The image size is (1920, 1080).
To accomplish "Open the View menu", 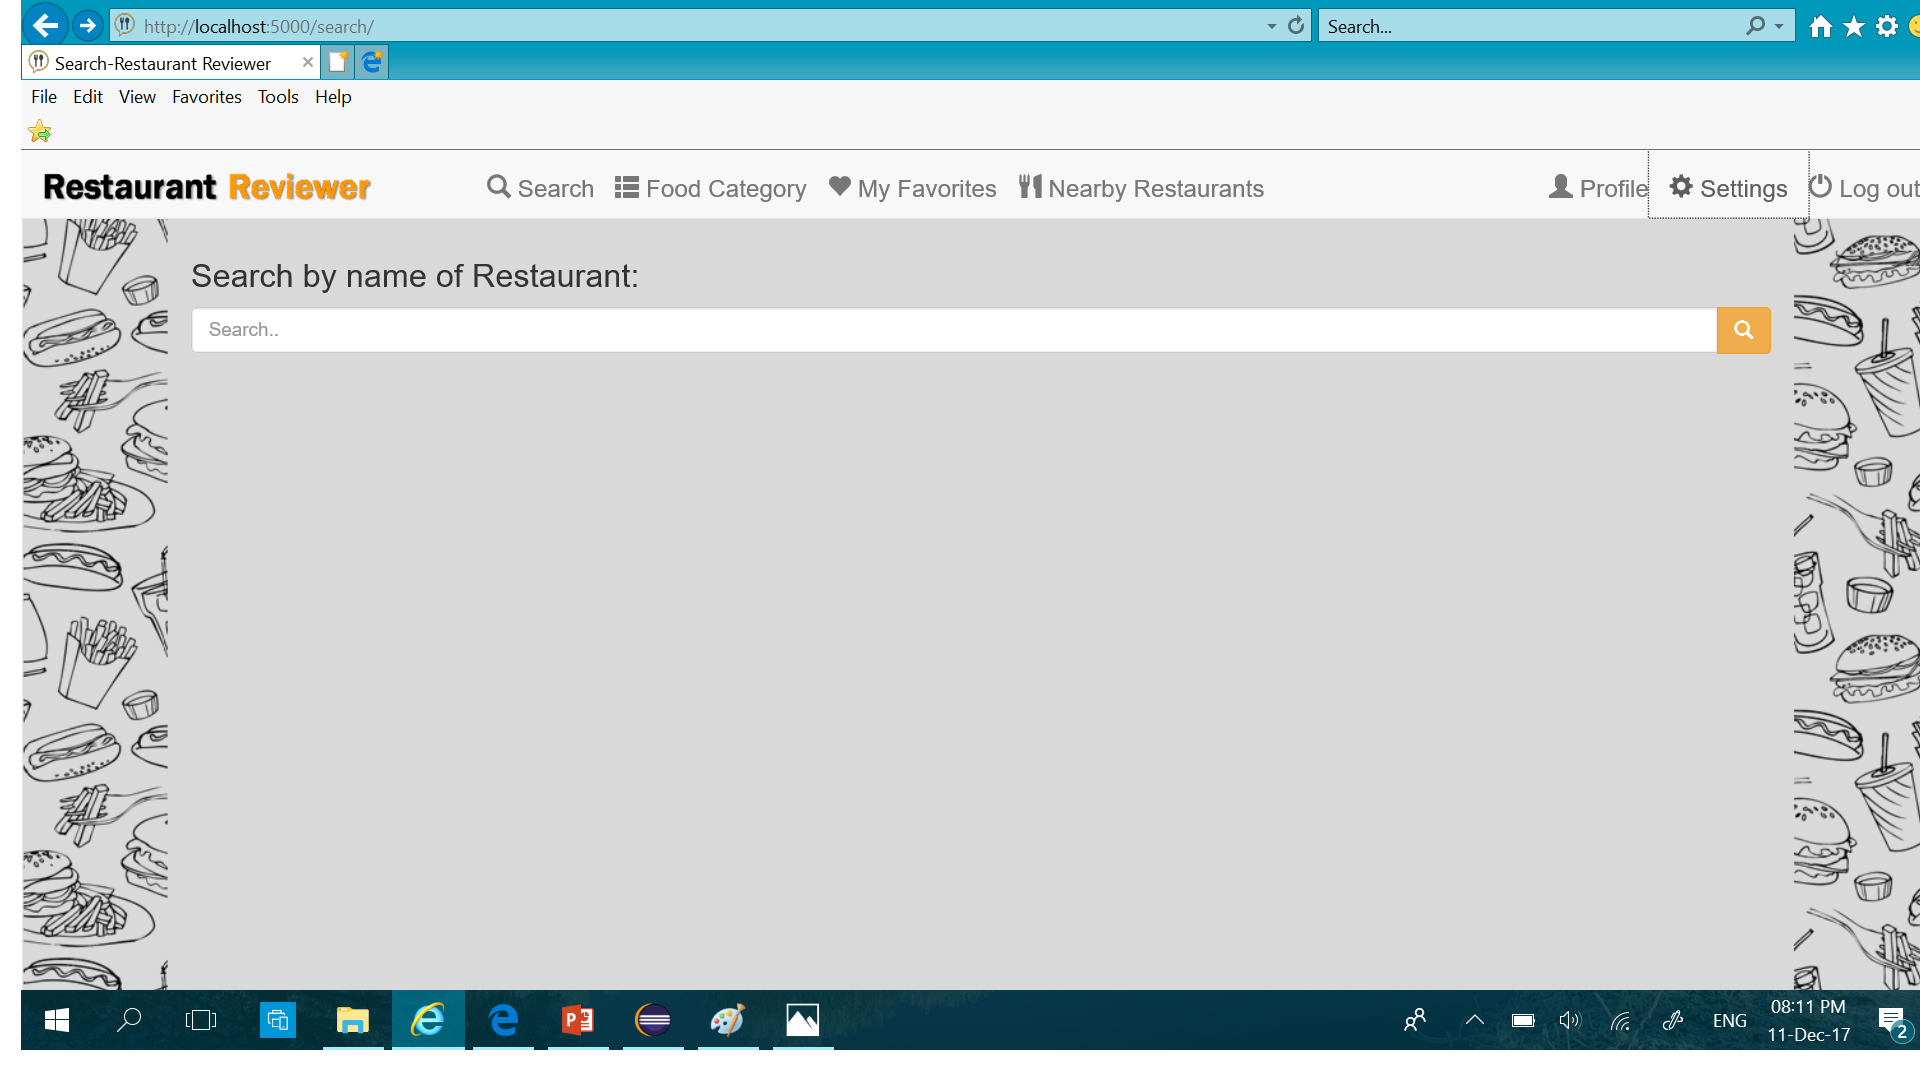I will pyautogui.click(x=137, y=97).
